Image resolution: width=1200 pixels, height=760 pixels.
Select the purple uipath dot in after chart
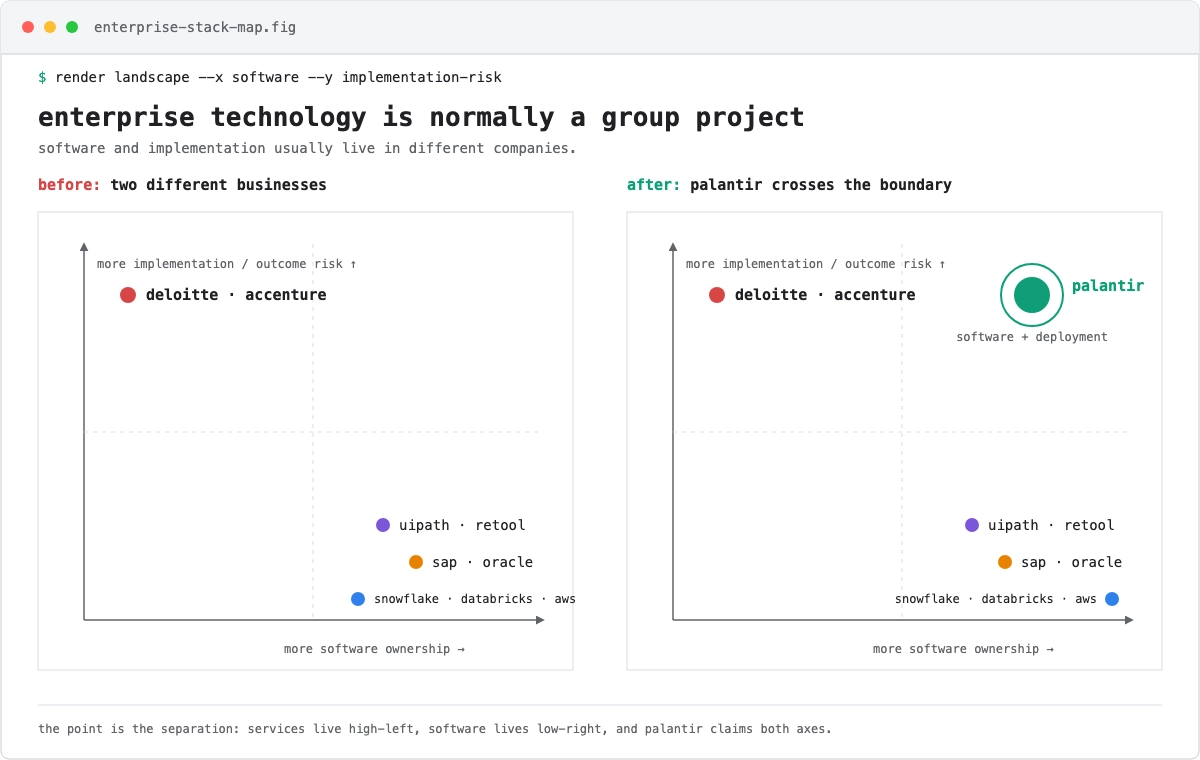pyautogui.click(x=972, y=525)
